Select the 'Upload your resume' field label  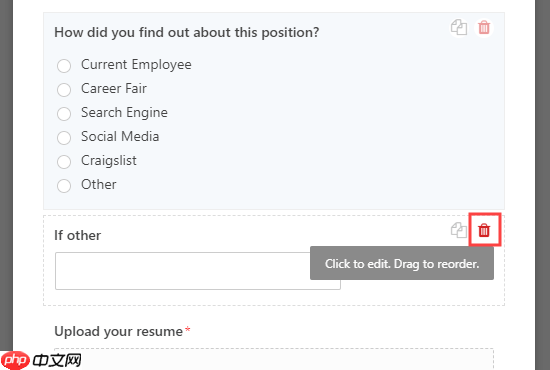(x=119, y=331)
